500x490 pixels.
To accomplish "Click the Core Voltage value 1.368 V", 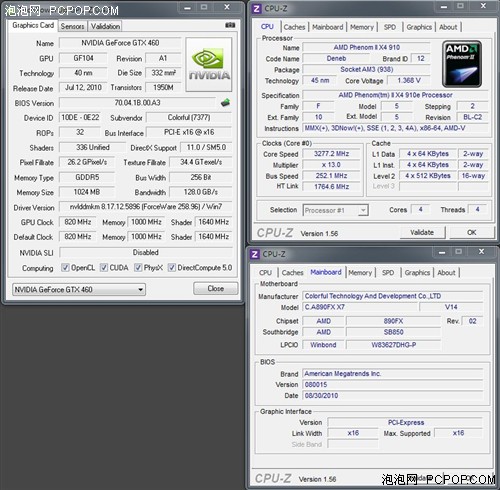I will click(409, 80).
